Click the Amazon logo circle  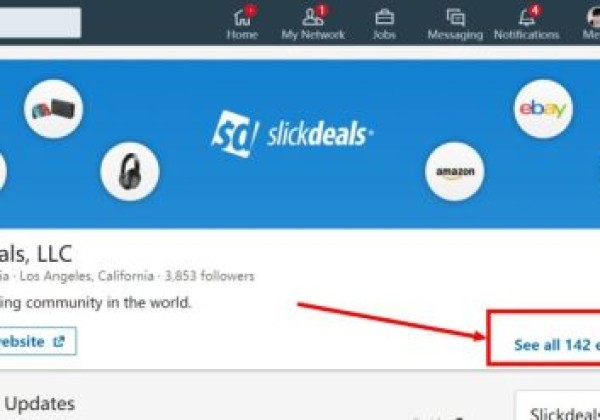tap(455, 171)
